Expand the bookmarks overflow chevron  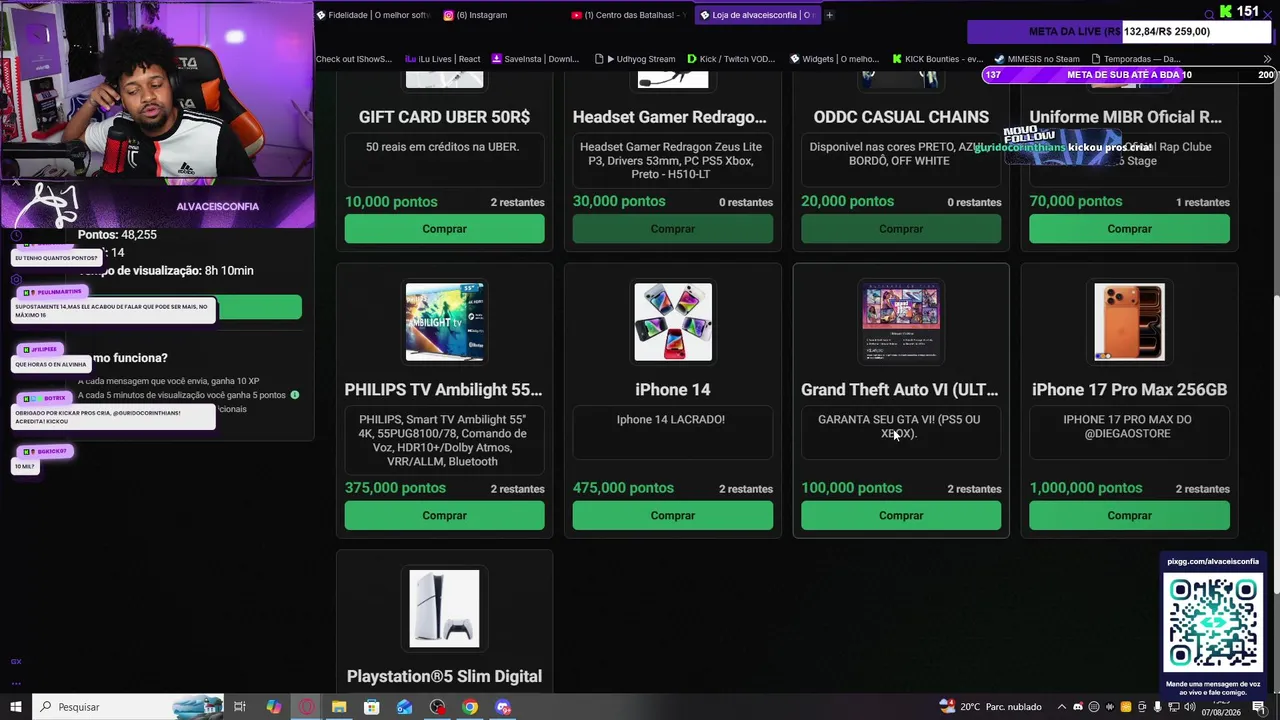[1268, 59]
